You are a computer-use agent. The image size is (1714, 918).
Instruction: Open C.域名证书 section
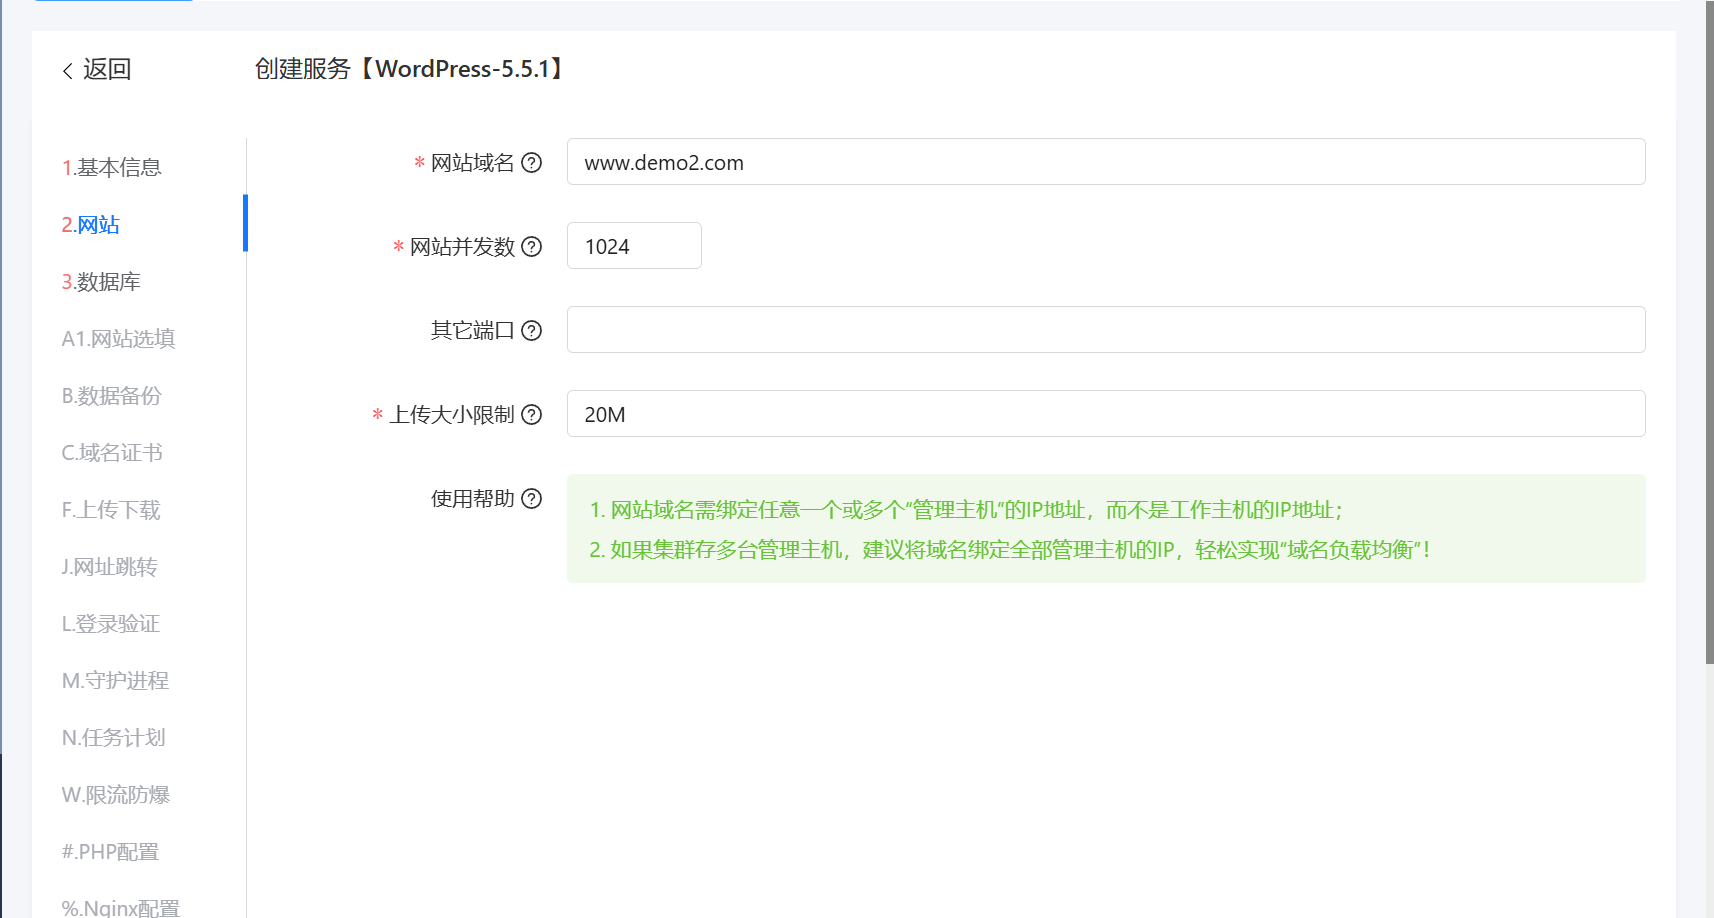(112, 452)
